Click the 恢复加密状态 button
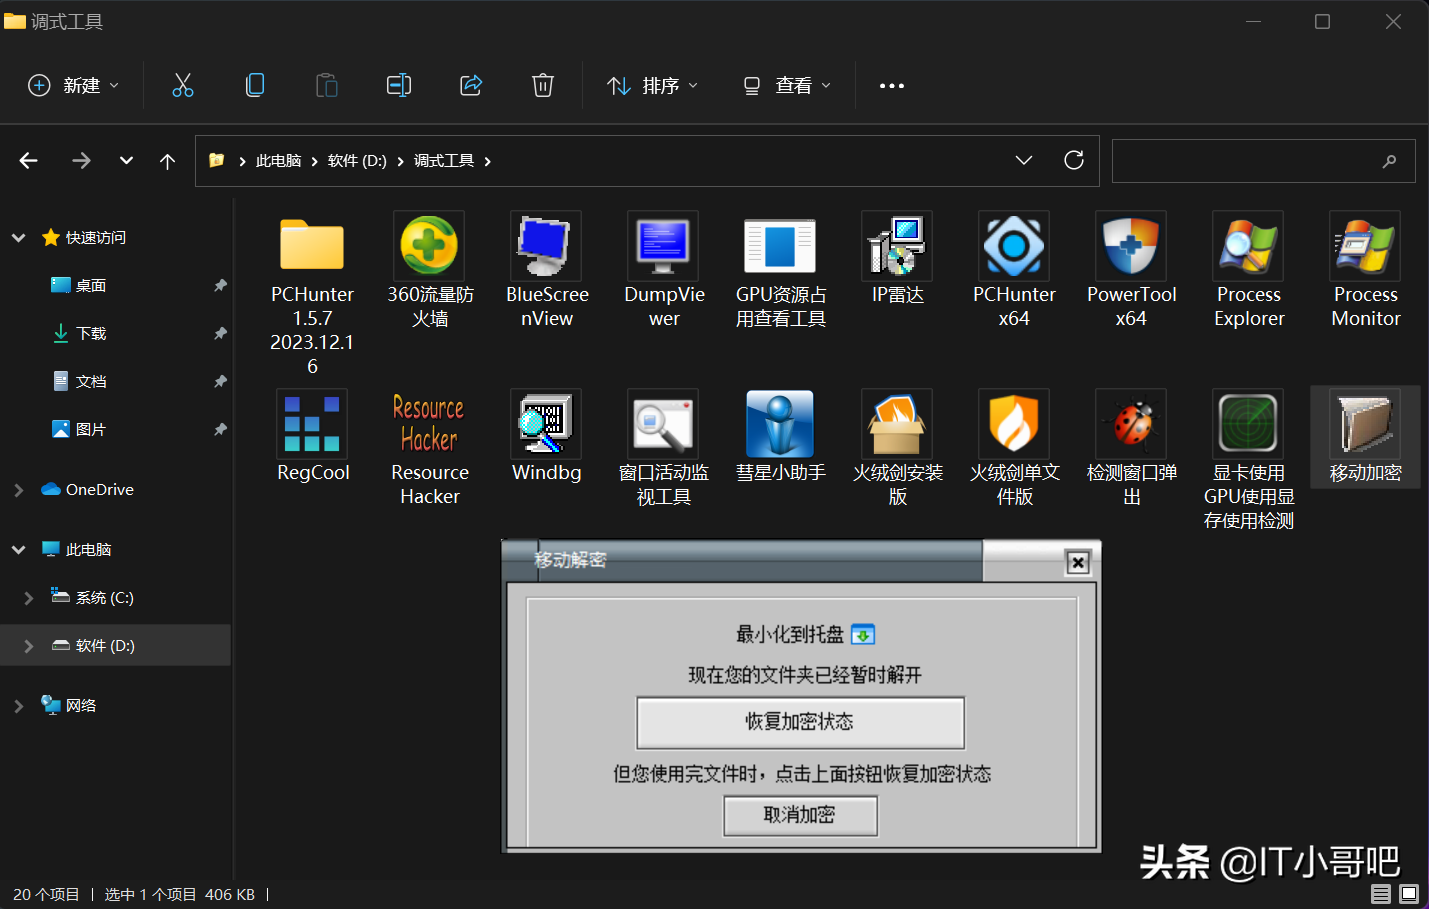Image resolution: width=1429 pixels, height=909 pixels. [x=800, y=722]
